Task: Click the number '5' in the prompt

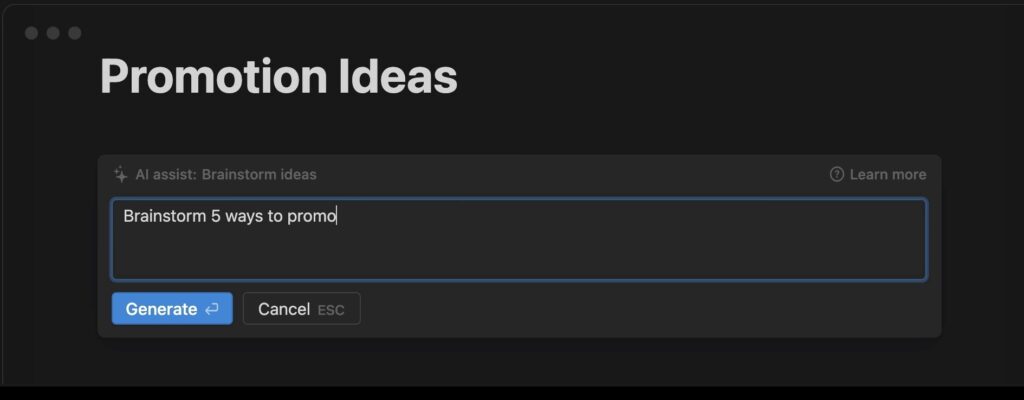Action: pos(216,216)
